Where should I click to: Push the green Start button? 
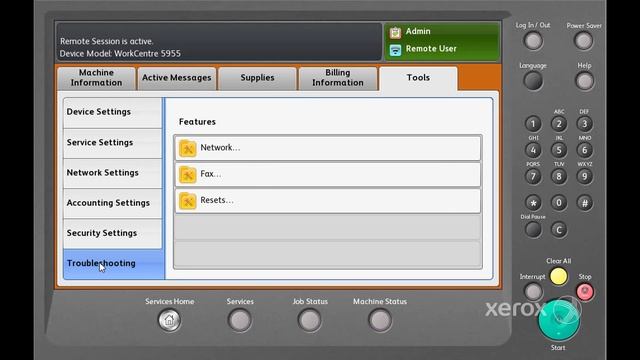pyautogui.click(x=559, y=320)
